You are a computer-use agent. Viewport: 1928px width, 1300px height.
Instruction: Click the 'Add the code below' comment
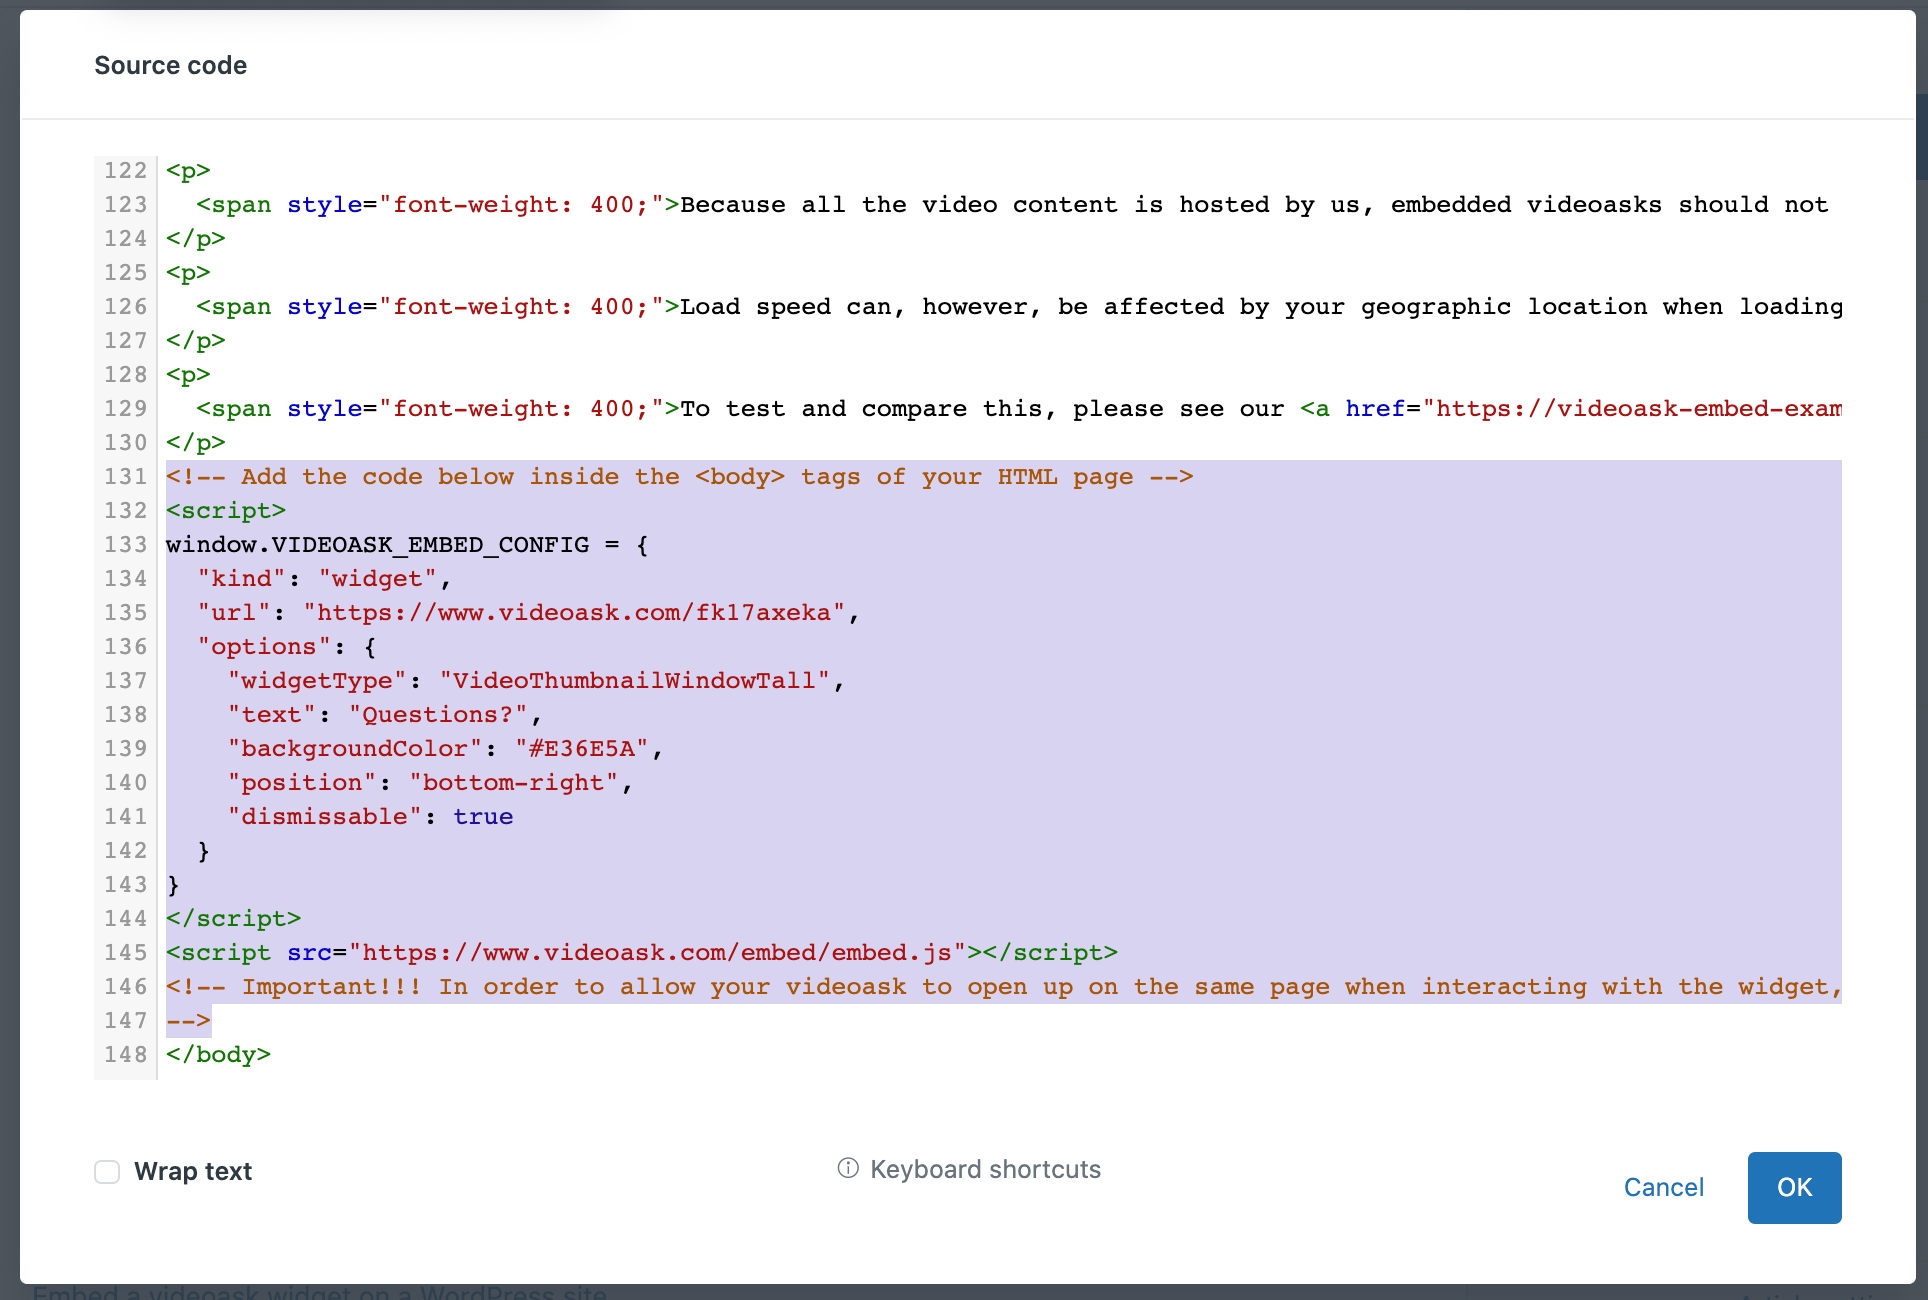[x=680, y=477]
